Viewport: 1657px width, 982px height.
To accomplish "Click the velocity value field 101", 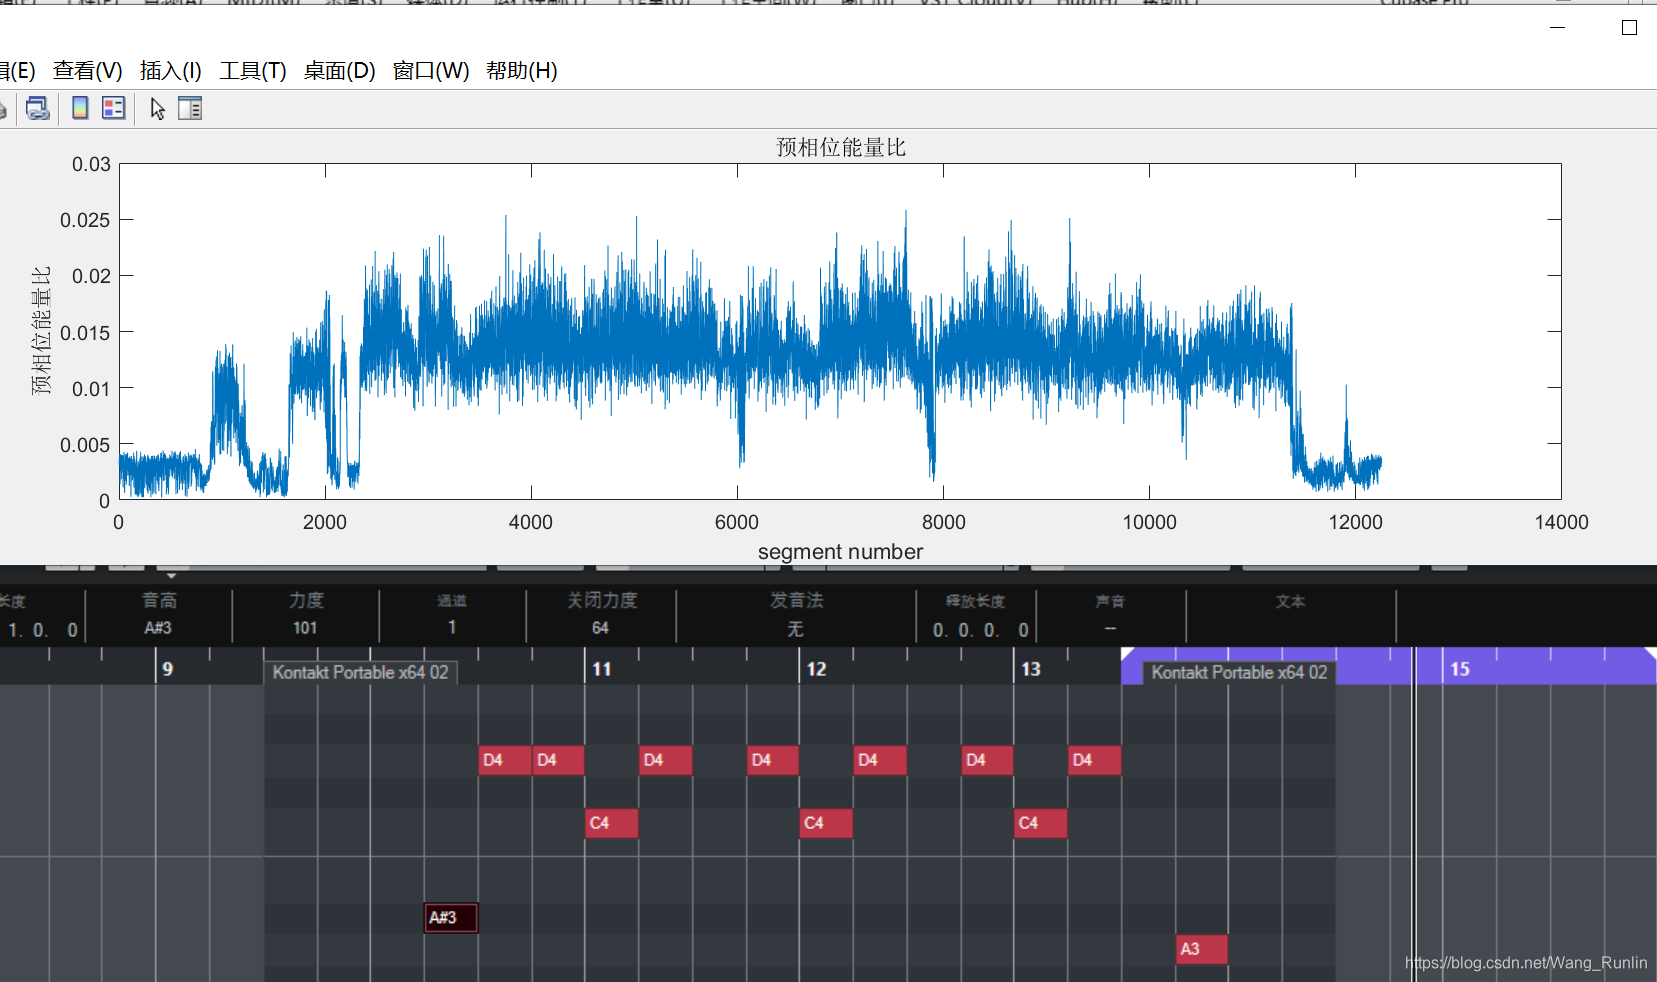I will (305, 628).
